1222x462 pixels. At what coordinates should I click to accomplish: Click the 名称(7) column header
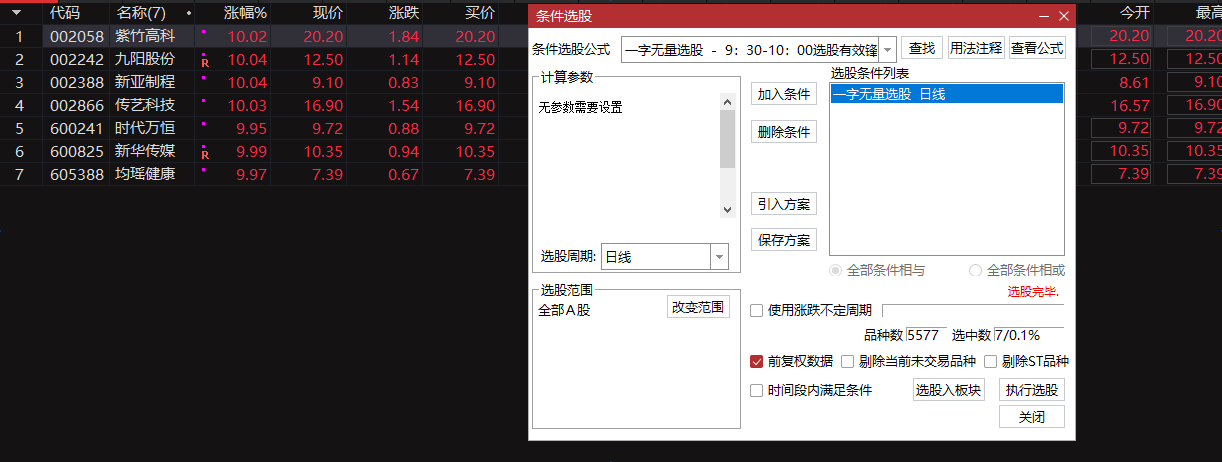(140, 13)
